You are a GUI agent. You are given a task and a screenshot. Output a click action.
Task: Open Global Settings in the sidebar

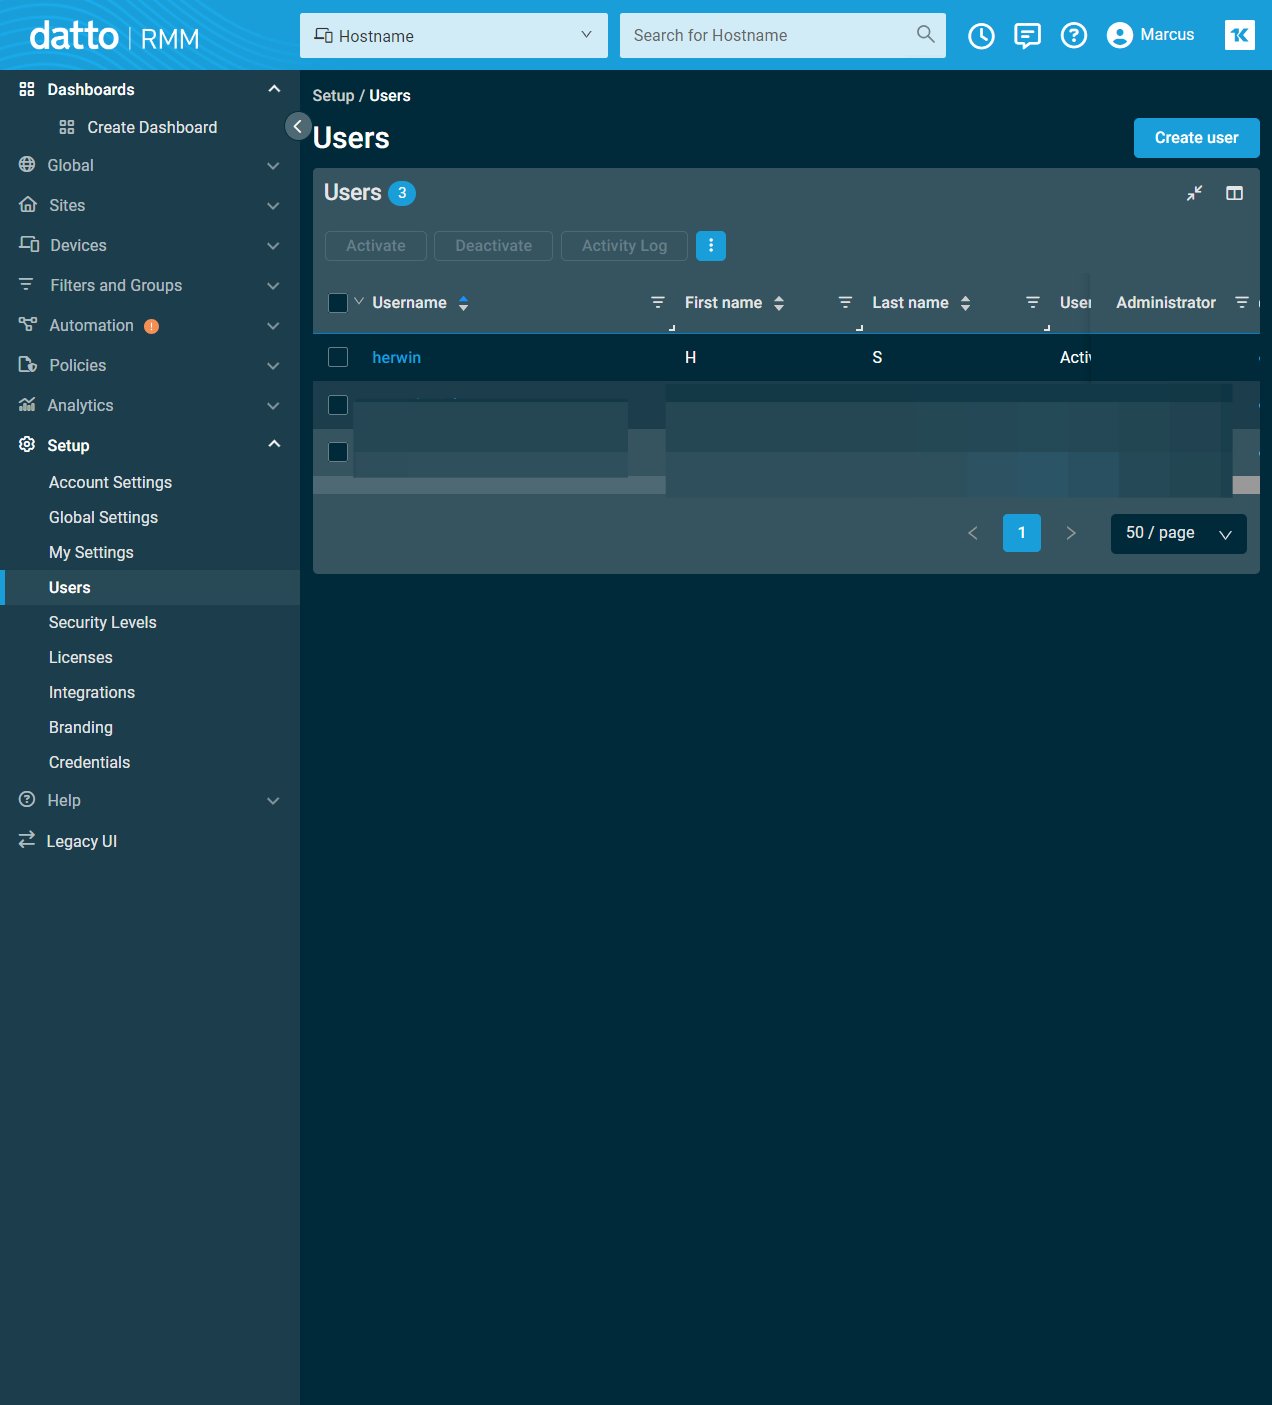pyautogui.click(x=103, y=517)
